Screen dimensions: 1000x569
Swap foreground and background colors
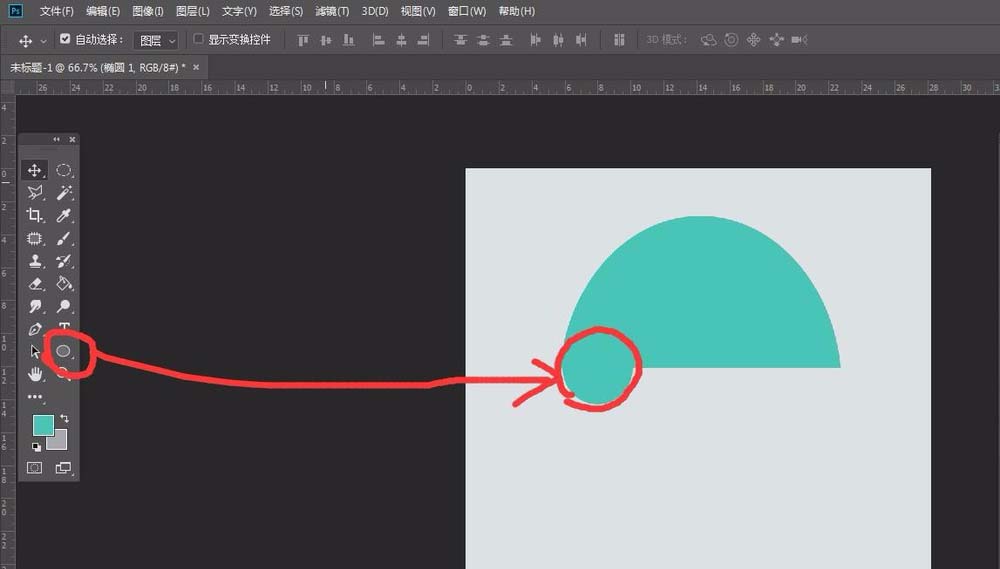click(65, 418)
